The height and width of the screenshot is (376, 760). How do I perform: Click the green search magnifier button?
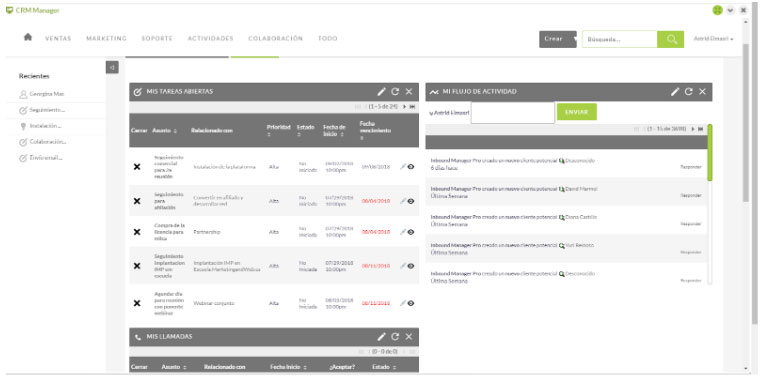pyautogui.click(x=671, y=39)
